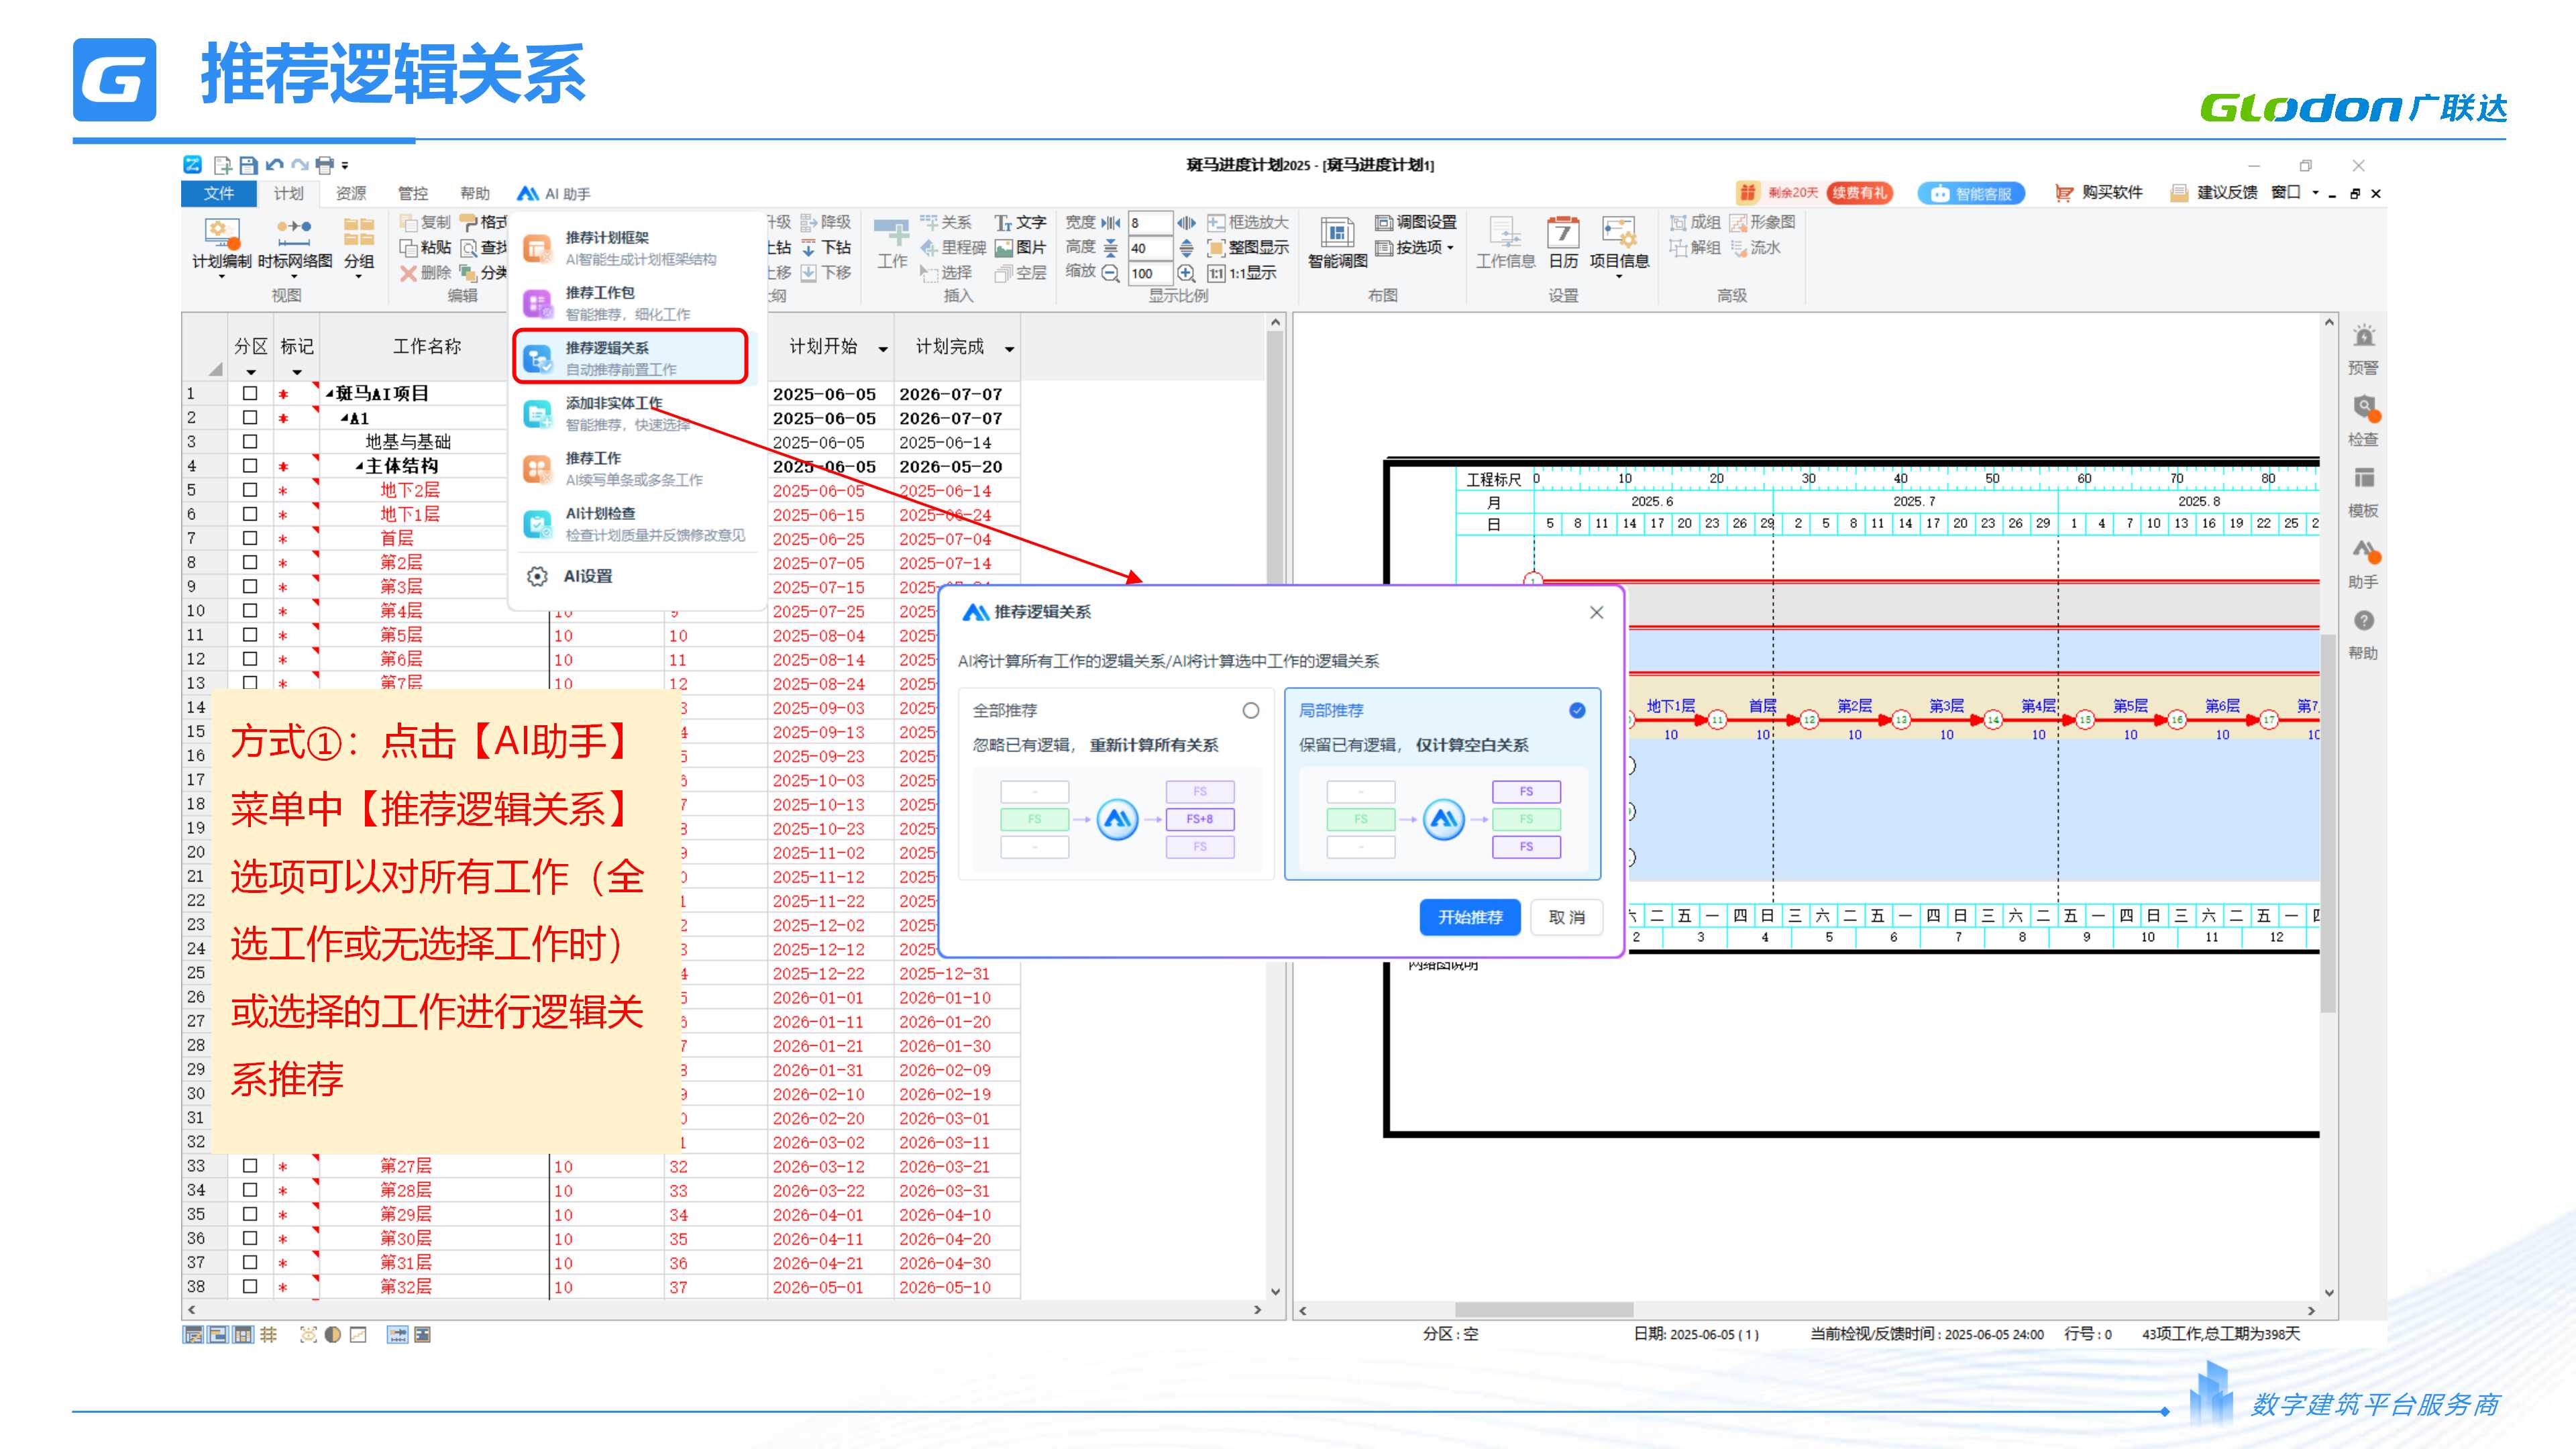Screen dimensions: 2576x1449
Task: Click network diagram horizontal scrollbar thumb
Action: (1544, 1310)
